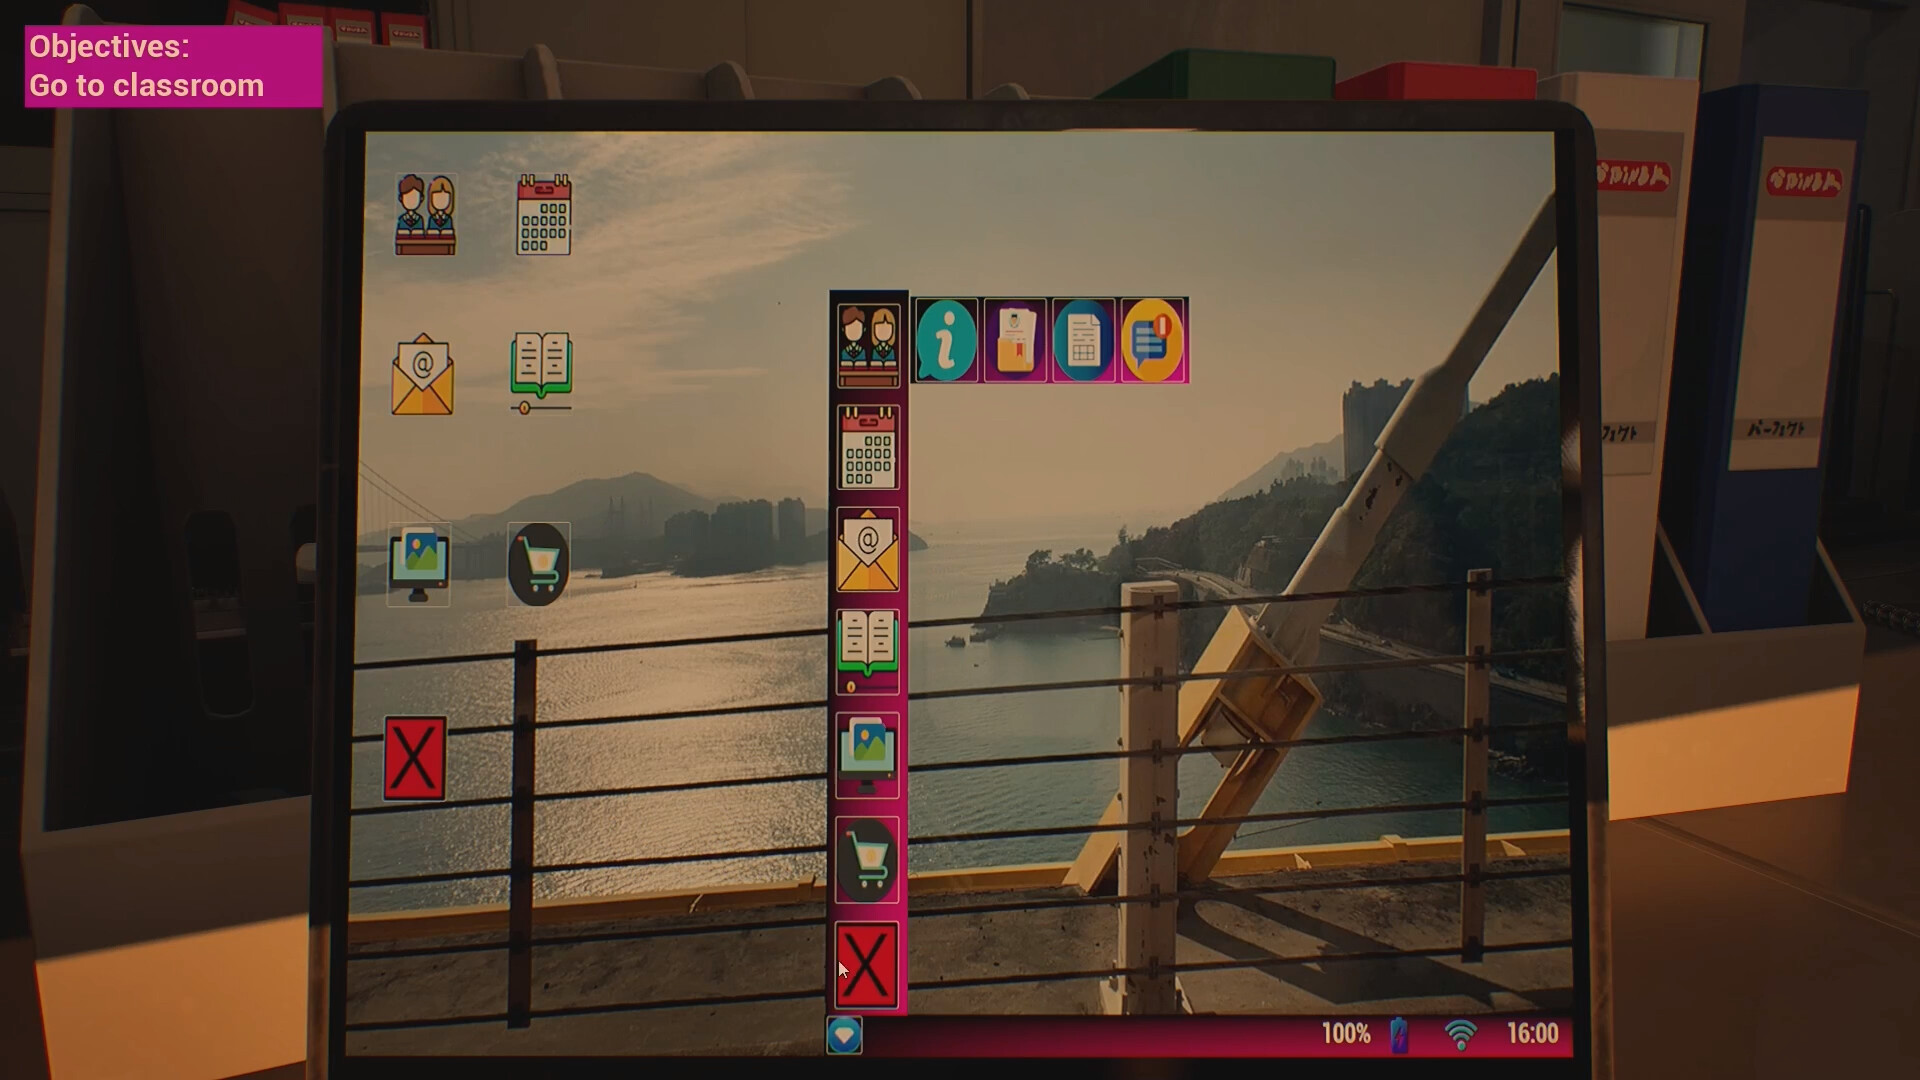Click the red X at the bottom of the menu
Screen dimensions: 1920x1080
coord(867,963)
